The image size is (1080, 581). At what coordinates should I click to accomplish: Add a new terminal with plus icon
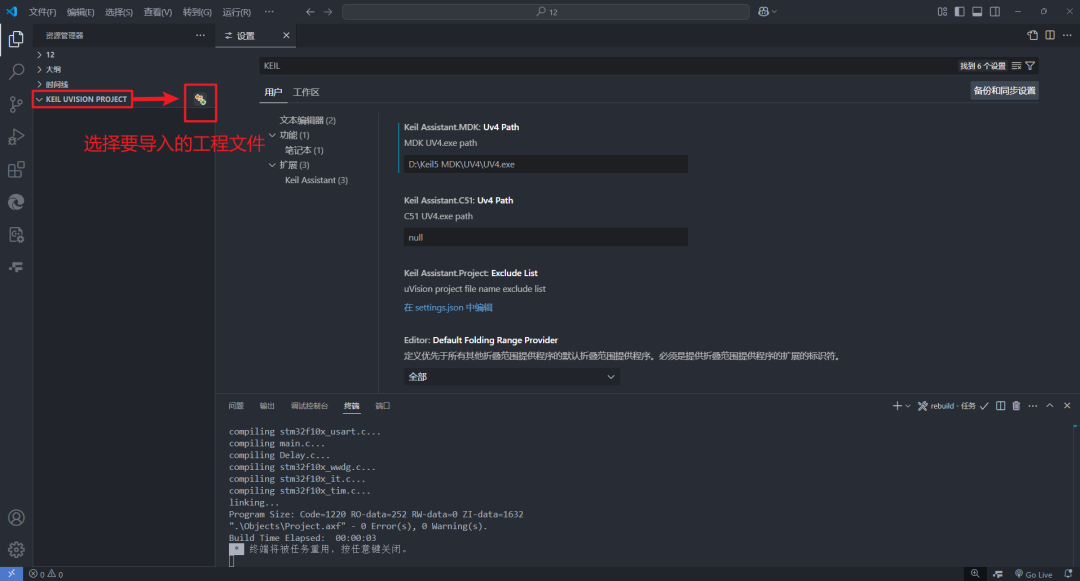click(x=897, y=406)
